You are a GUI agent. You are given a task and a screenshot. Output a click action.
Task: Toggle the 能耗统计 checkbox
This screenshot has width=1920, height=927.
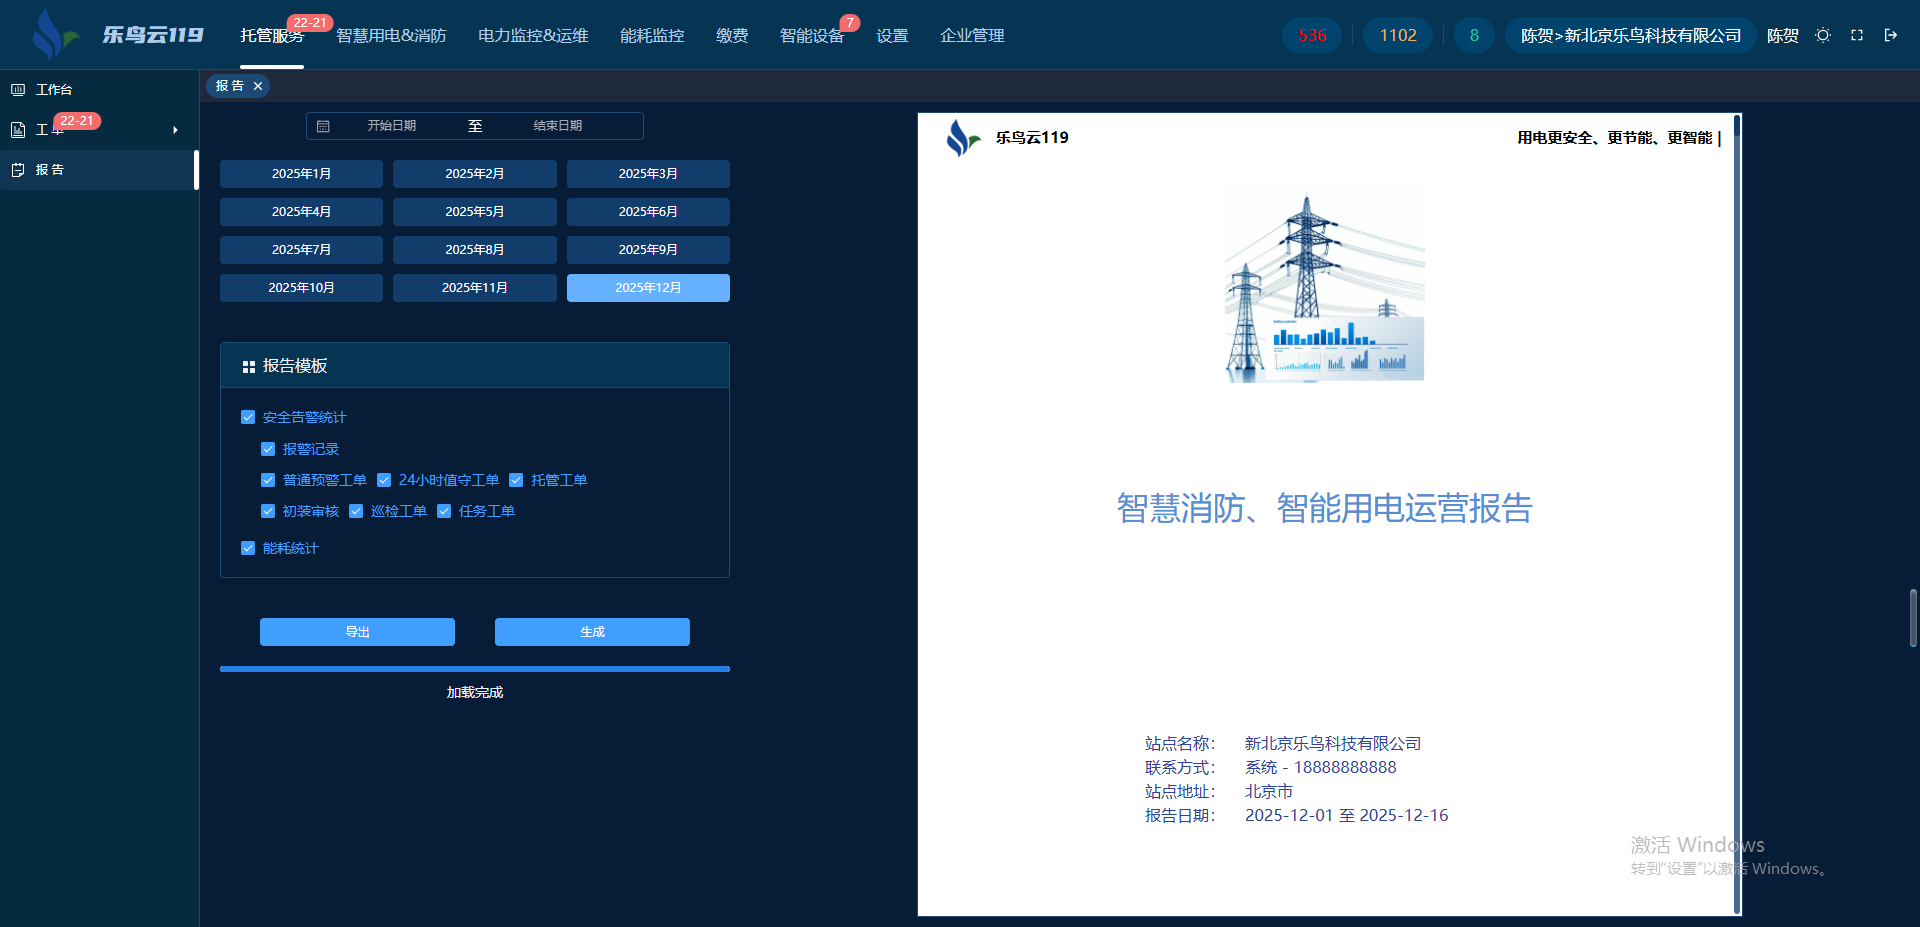pos(248,548)
